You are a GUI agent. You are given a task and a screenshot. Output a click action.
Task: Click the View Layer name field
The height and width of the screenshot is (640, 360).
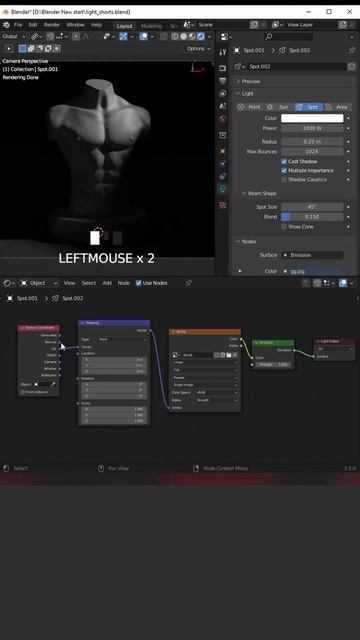tap(311, 25)
